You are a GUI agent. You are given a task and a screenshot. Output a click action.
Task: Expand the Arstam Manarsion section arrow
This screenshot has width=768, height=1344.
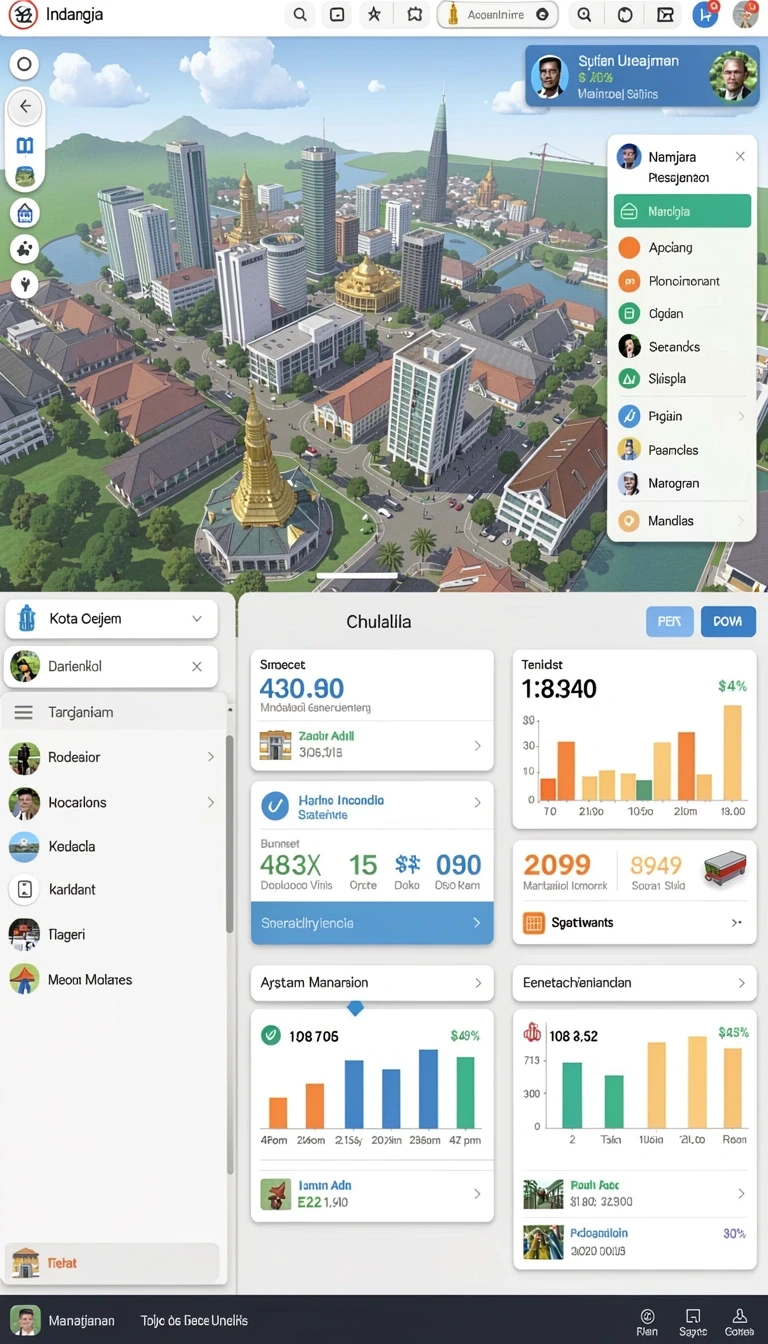(x=479, y=983)
